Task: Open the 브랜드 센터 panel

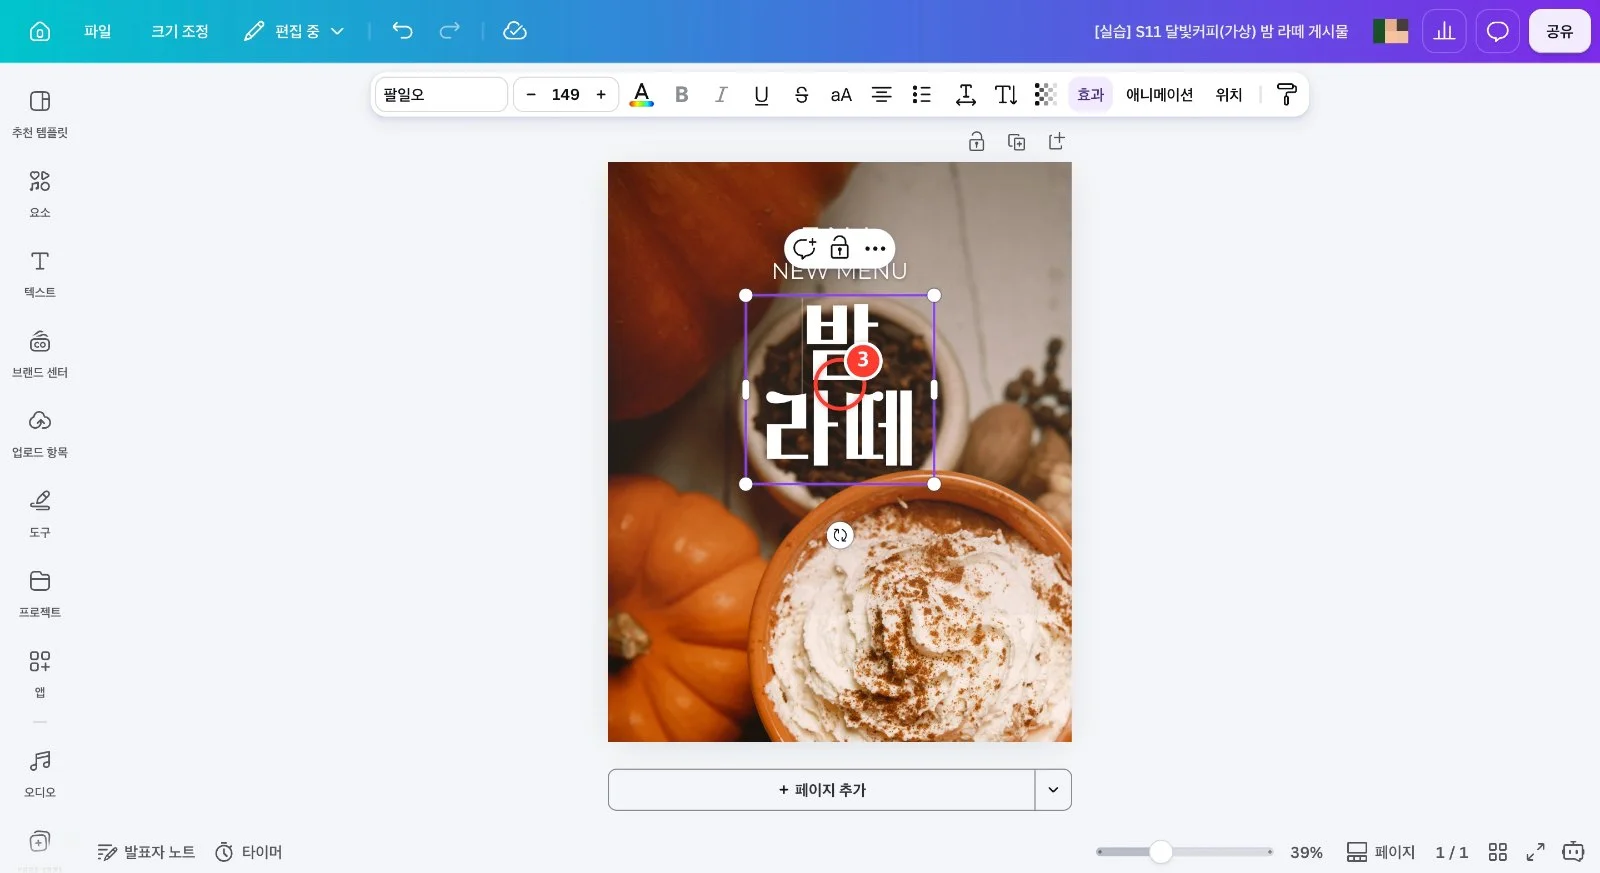Action: tap(40, 354)
